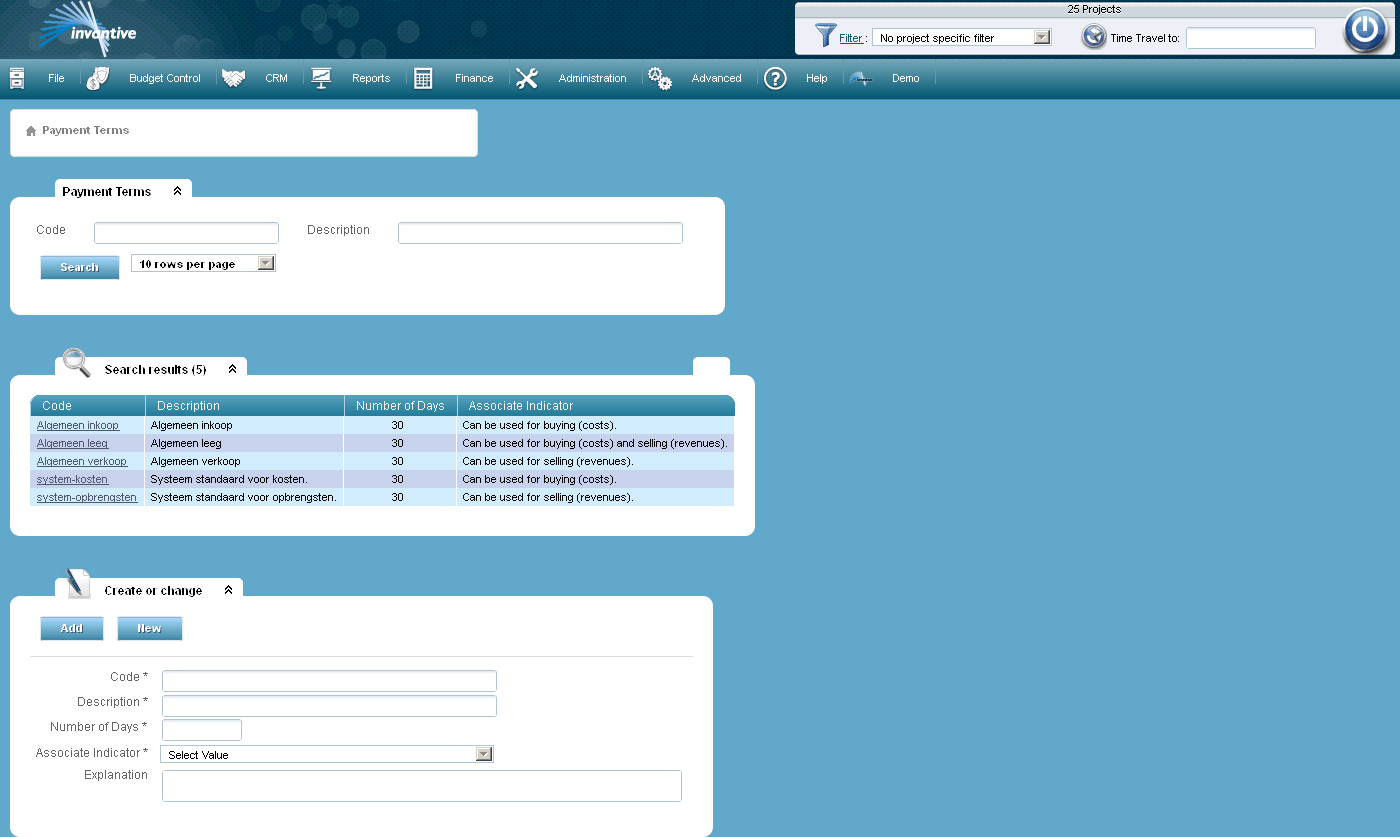This screenshot has width=1400, height=837.
Task: Open the Finance menu
Action: click(x=474, y=78)
